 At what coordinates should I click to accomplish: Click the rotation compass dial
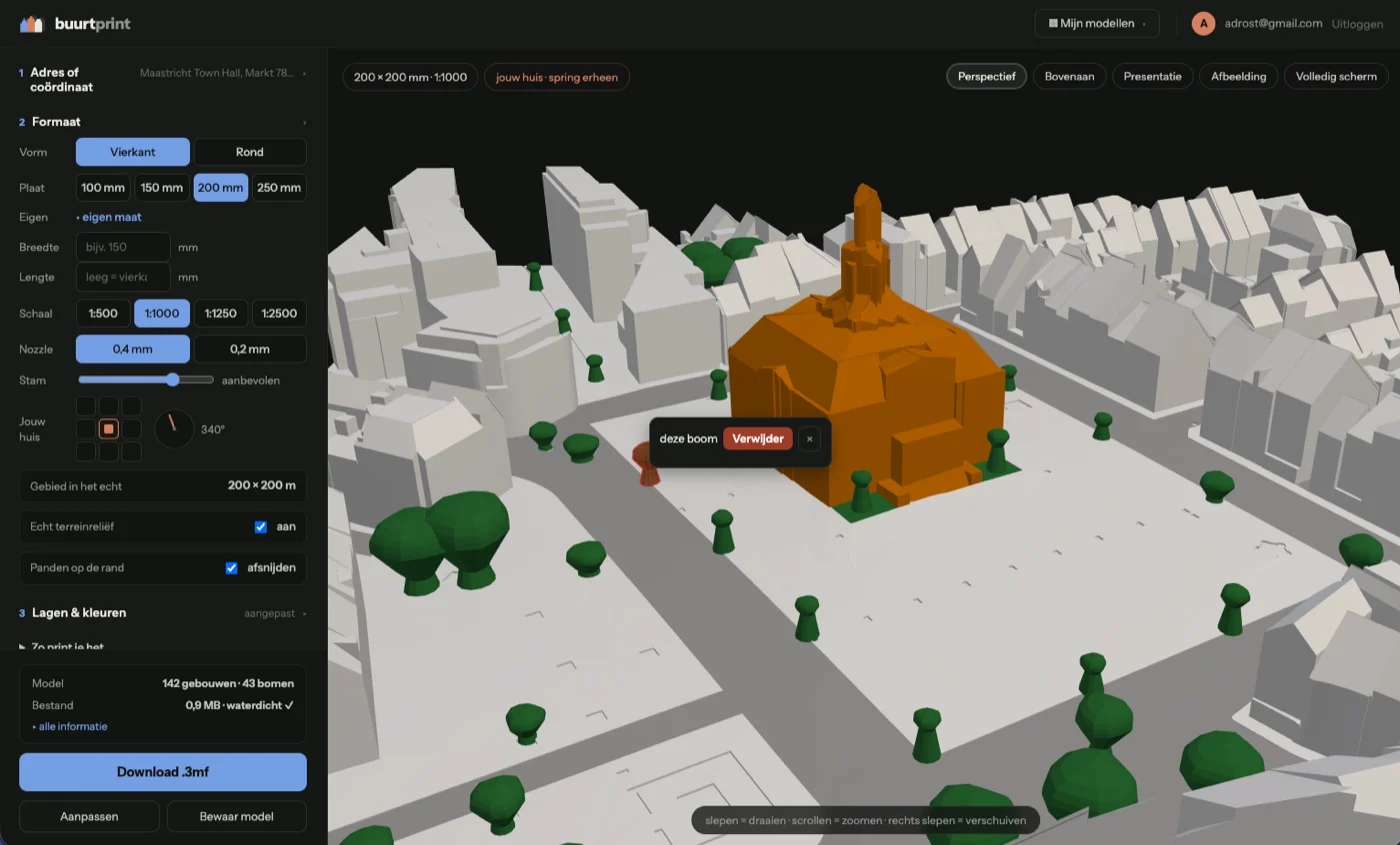pos(174,429)
